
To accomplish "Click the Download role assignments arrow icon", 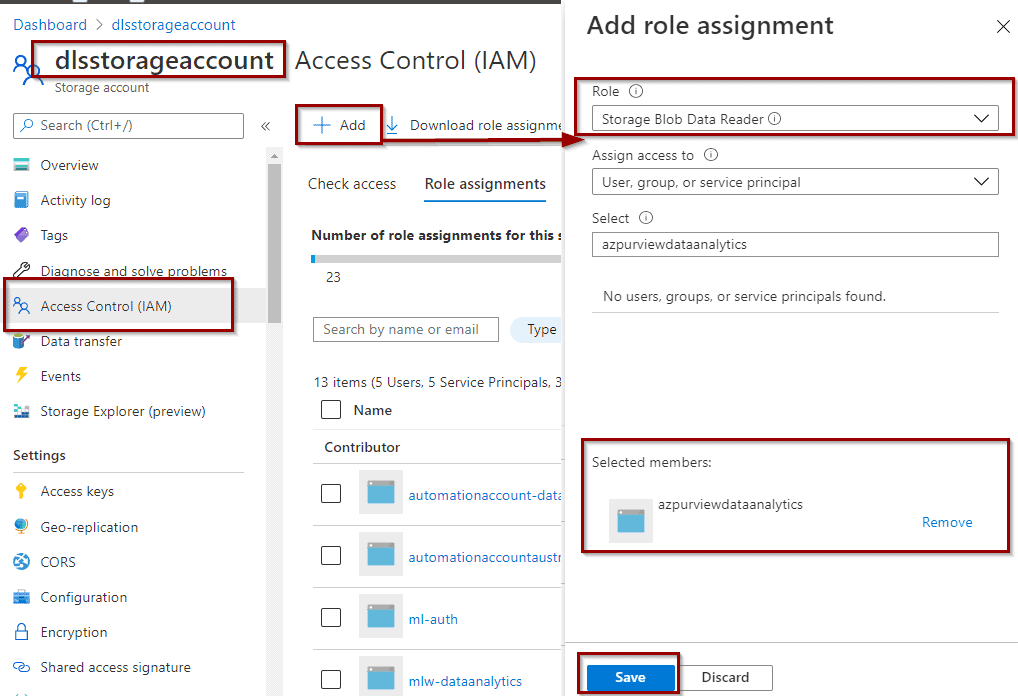I will pyautogui.click(x=392, y=125).
